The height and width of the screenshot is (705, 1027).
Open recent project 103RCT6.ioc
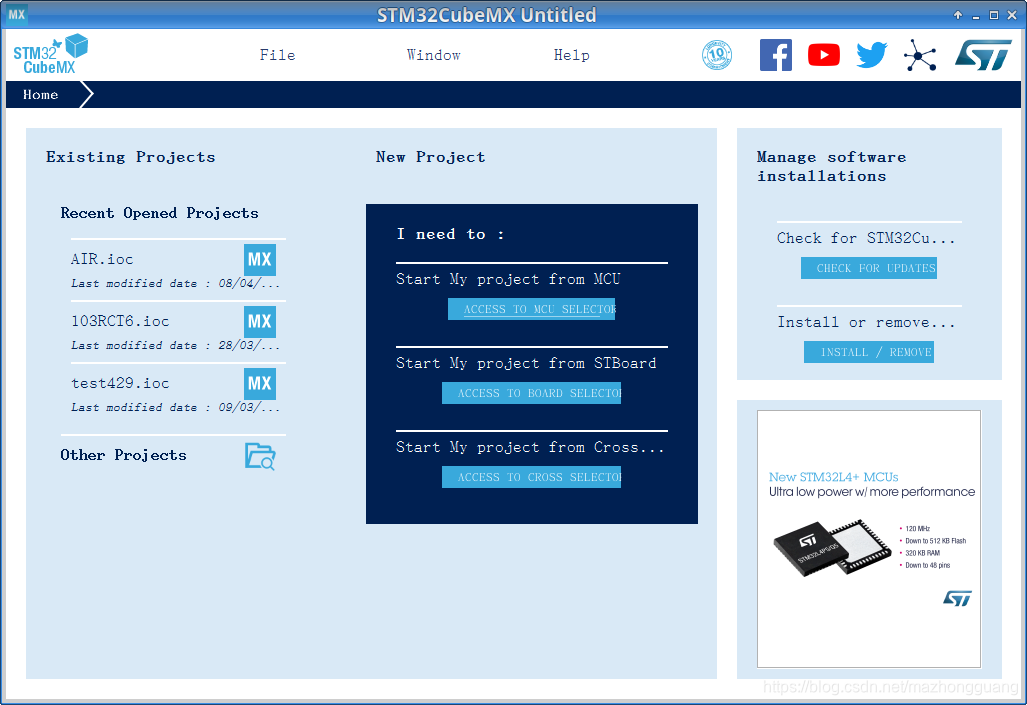pyautogui.click(x=121, y=321)
